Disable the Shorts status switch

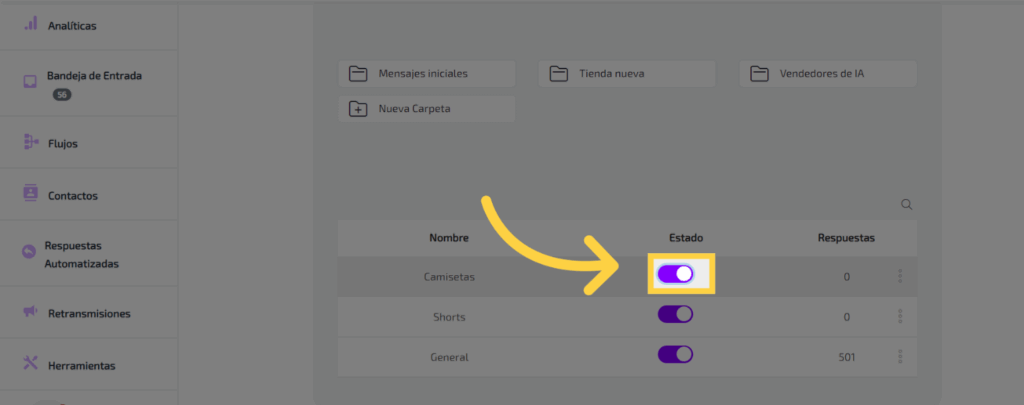click(x=675, y=315)
